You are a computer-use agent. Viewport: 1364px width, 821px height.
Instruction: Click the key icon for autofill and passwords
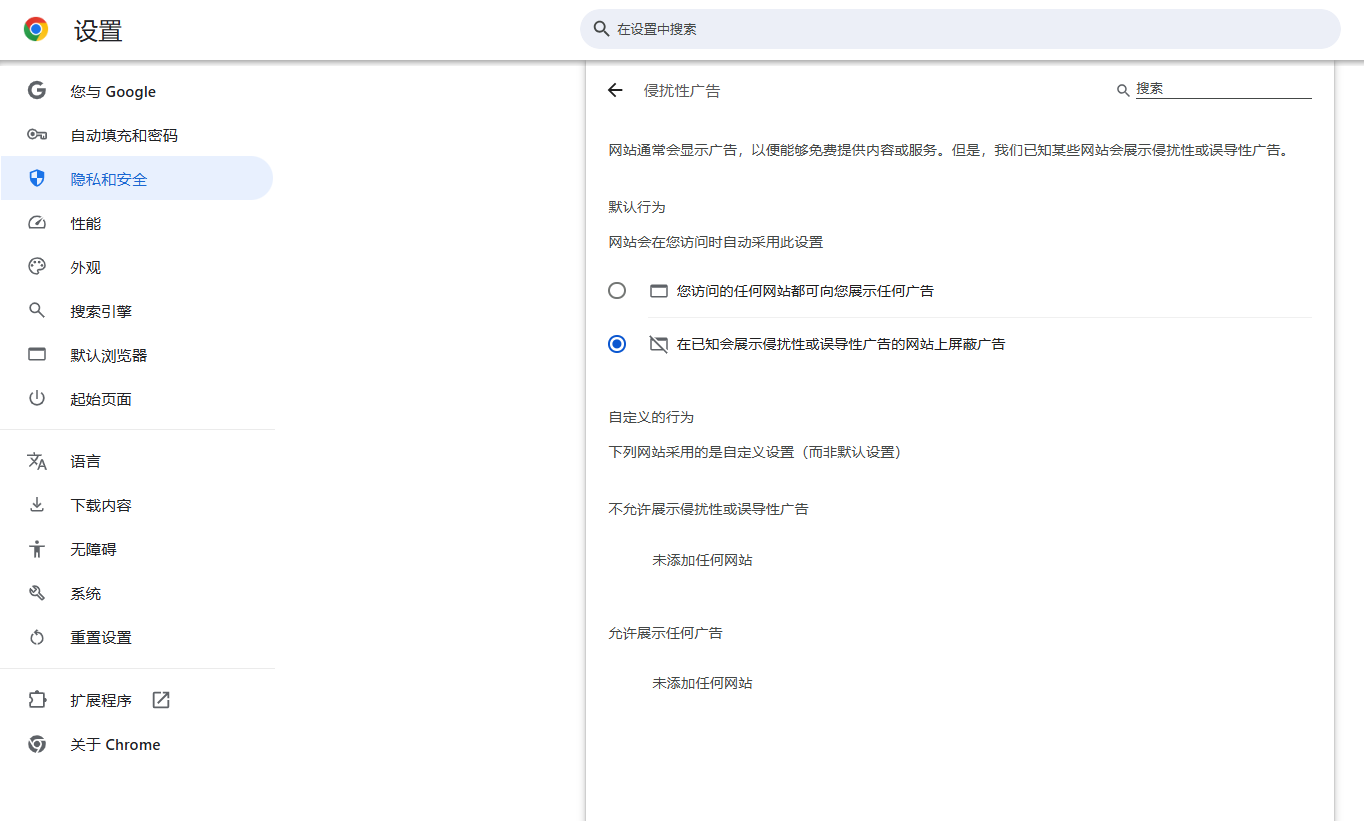(x=37, y=135)
